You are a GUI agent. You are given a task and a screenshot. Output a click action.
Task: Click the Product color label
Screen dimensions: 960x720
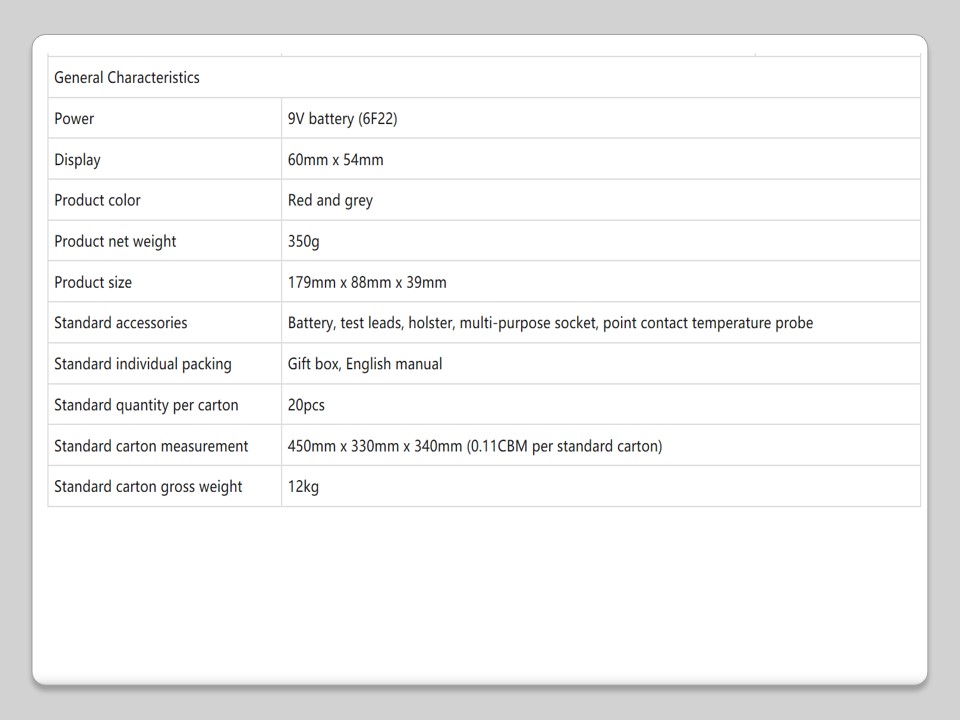pos(97,201)
